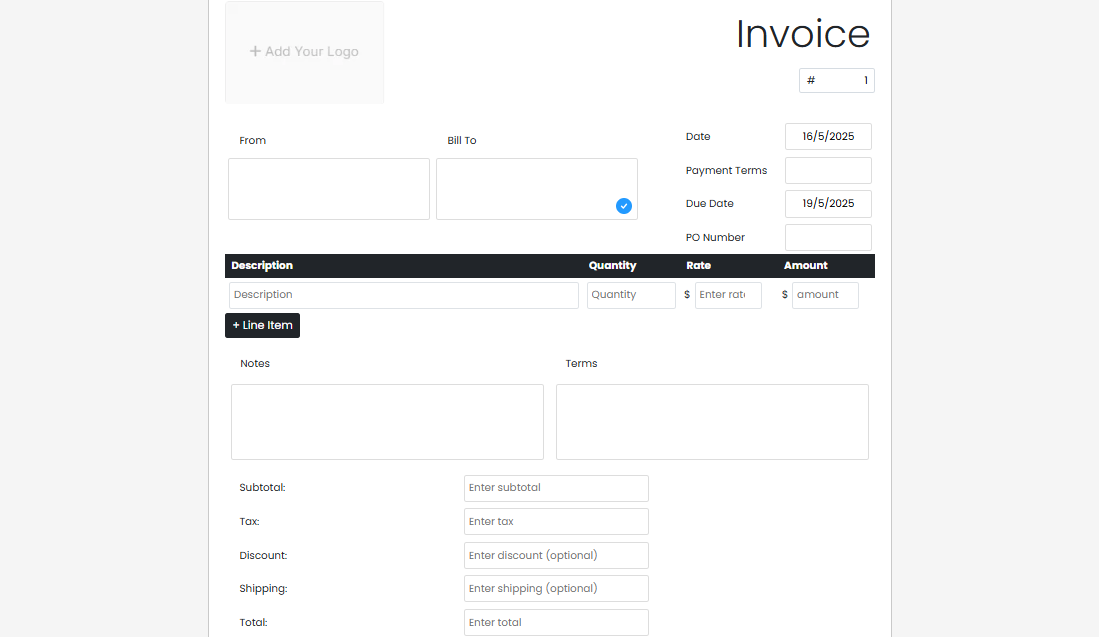Click the Description column header

(x=262, y=266)
